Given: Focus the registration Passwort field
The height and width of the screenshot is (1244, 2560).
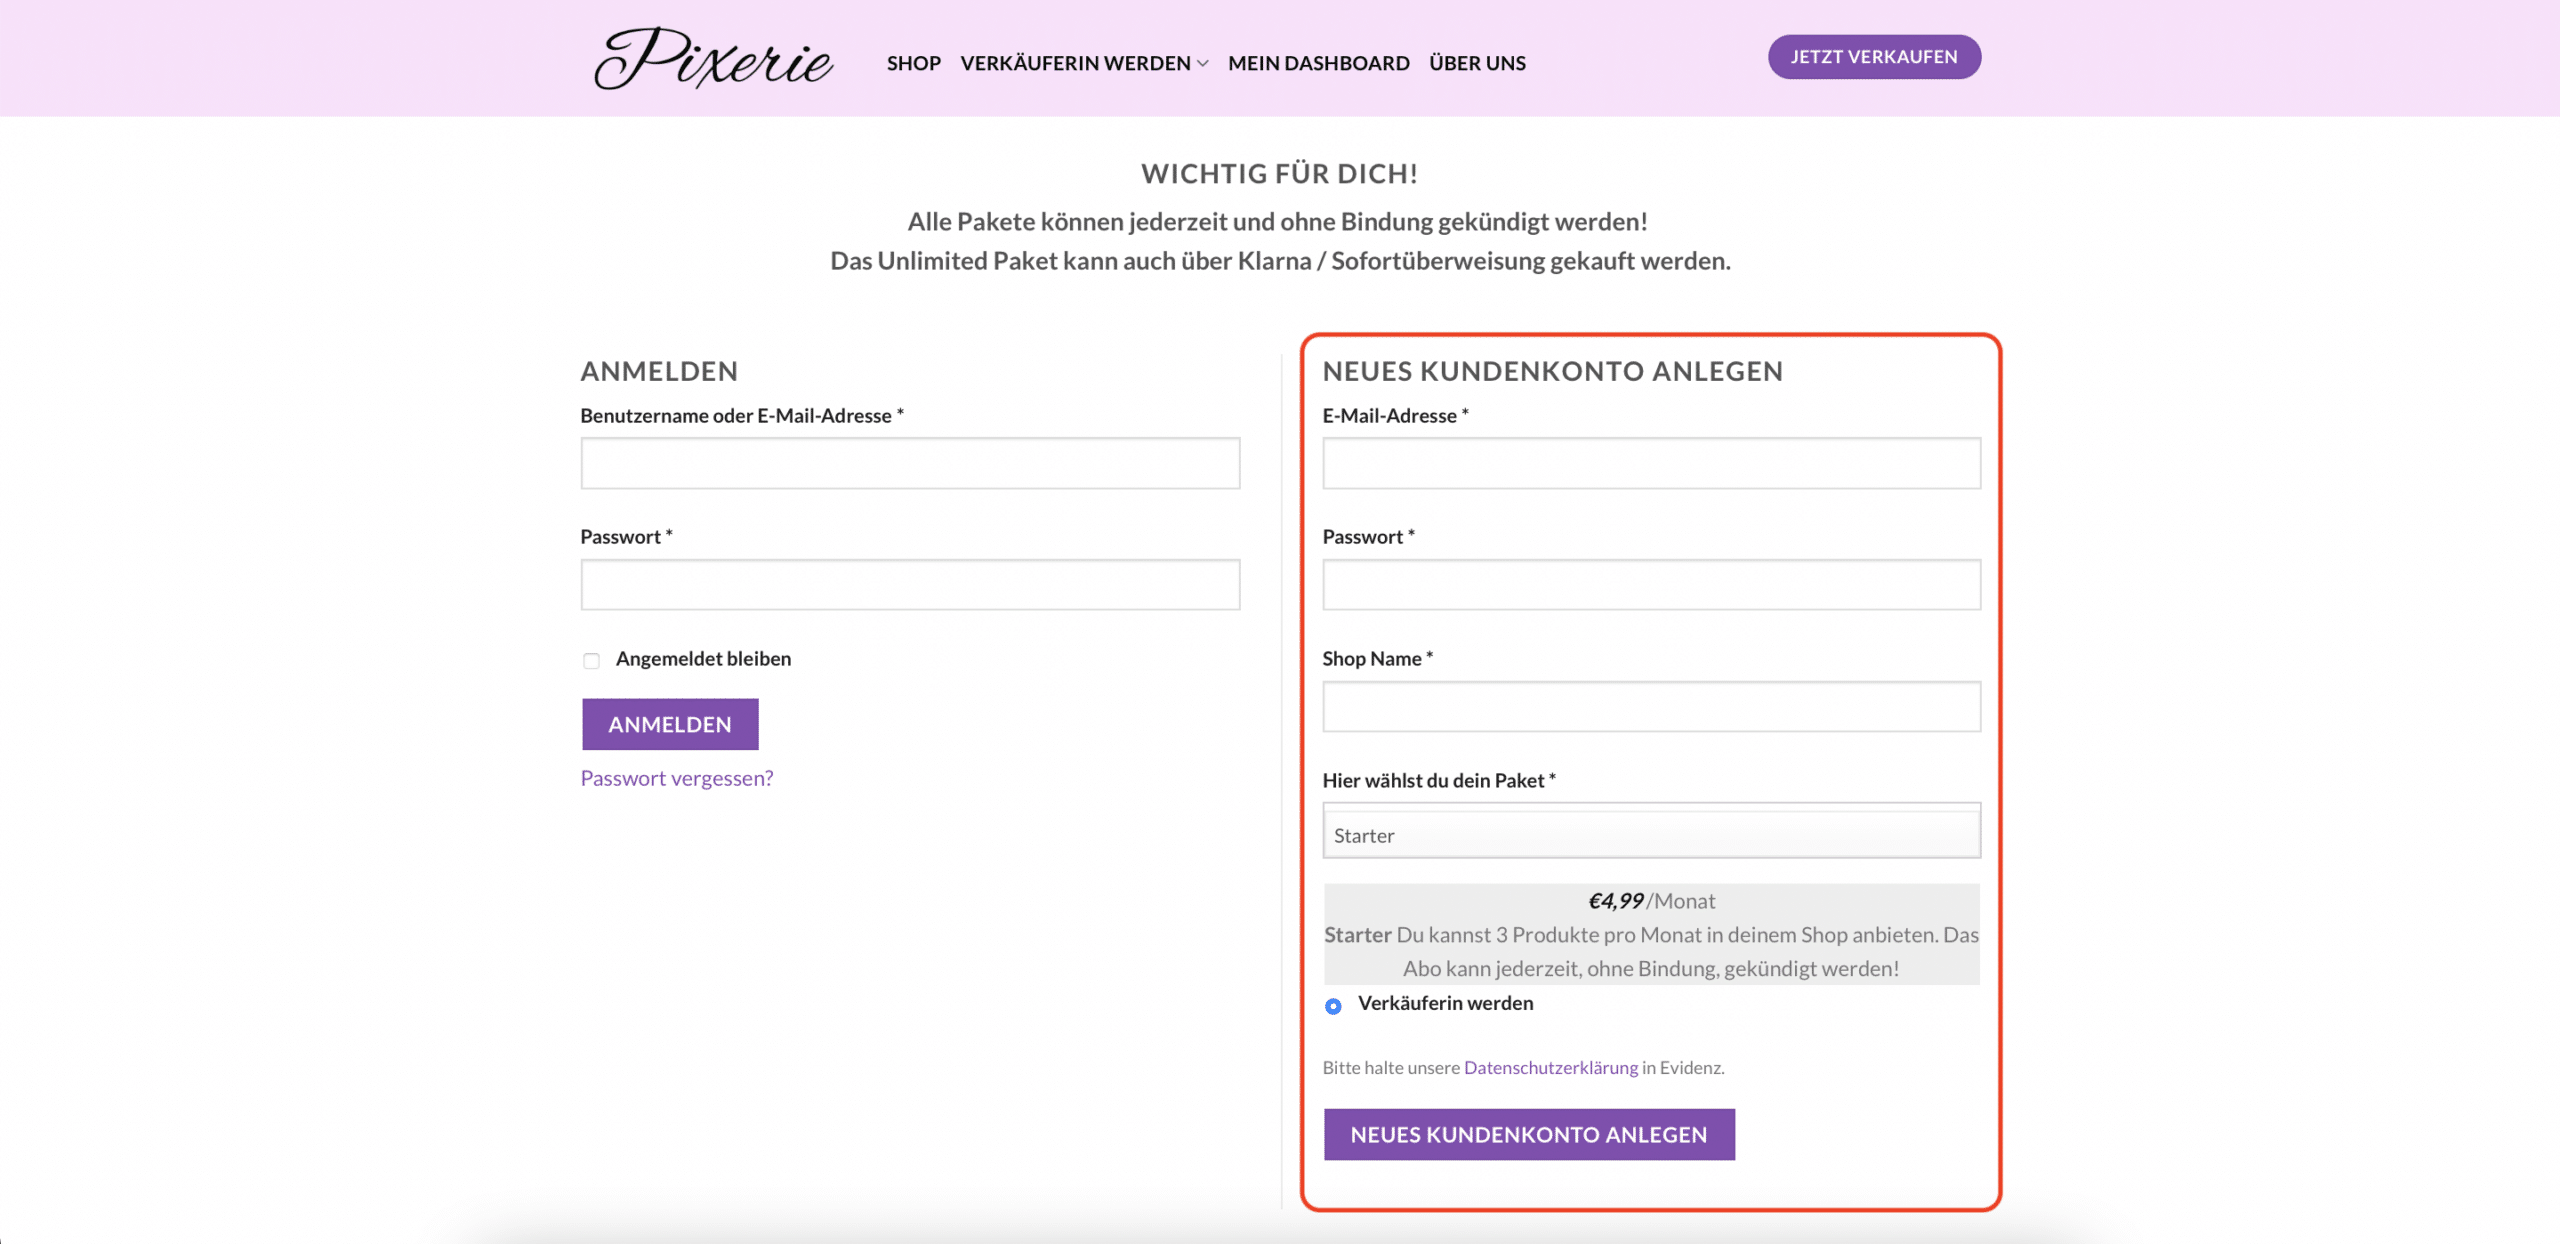Looking at the screenshot, I should pyautogui.click(x=1651, y=584).
